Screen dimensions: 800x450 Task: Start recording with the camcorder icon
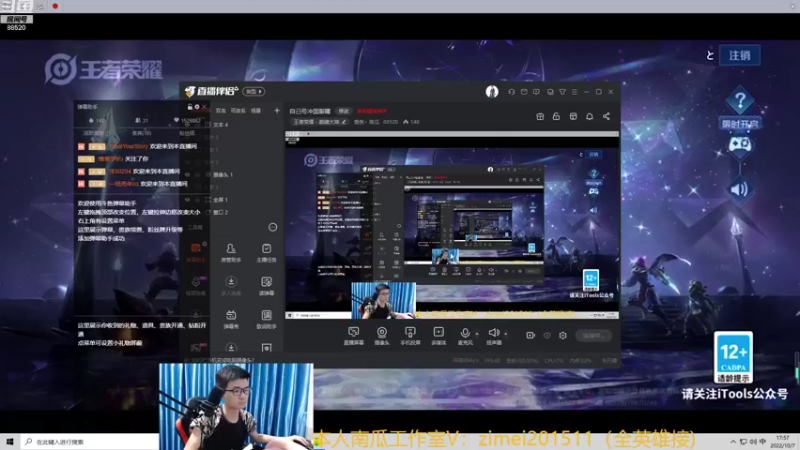tap(531, 335)
